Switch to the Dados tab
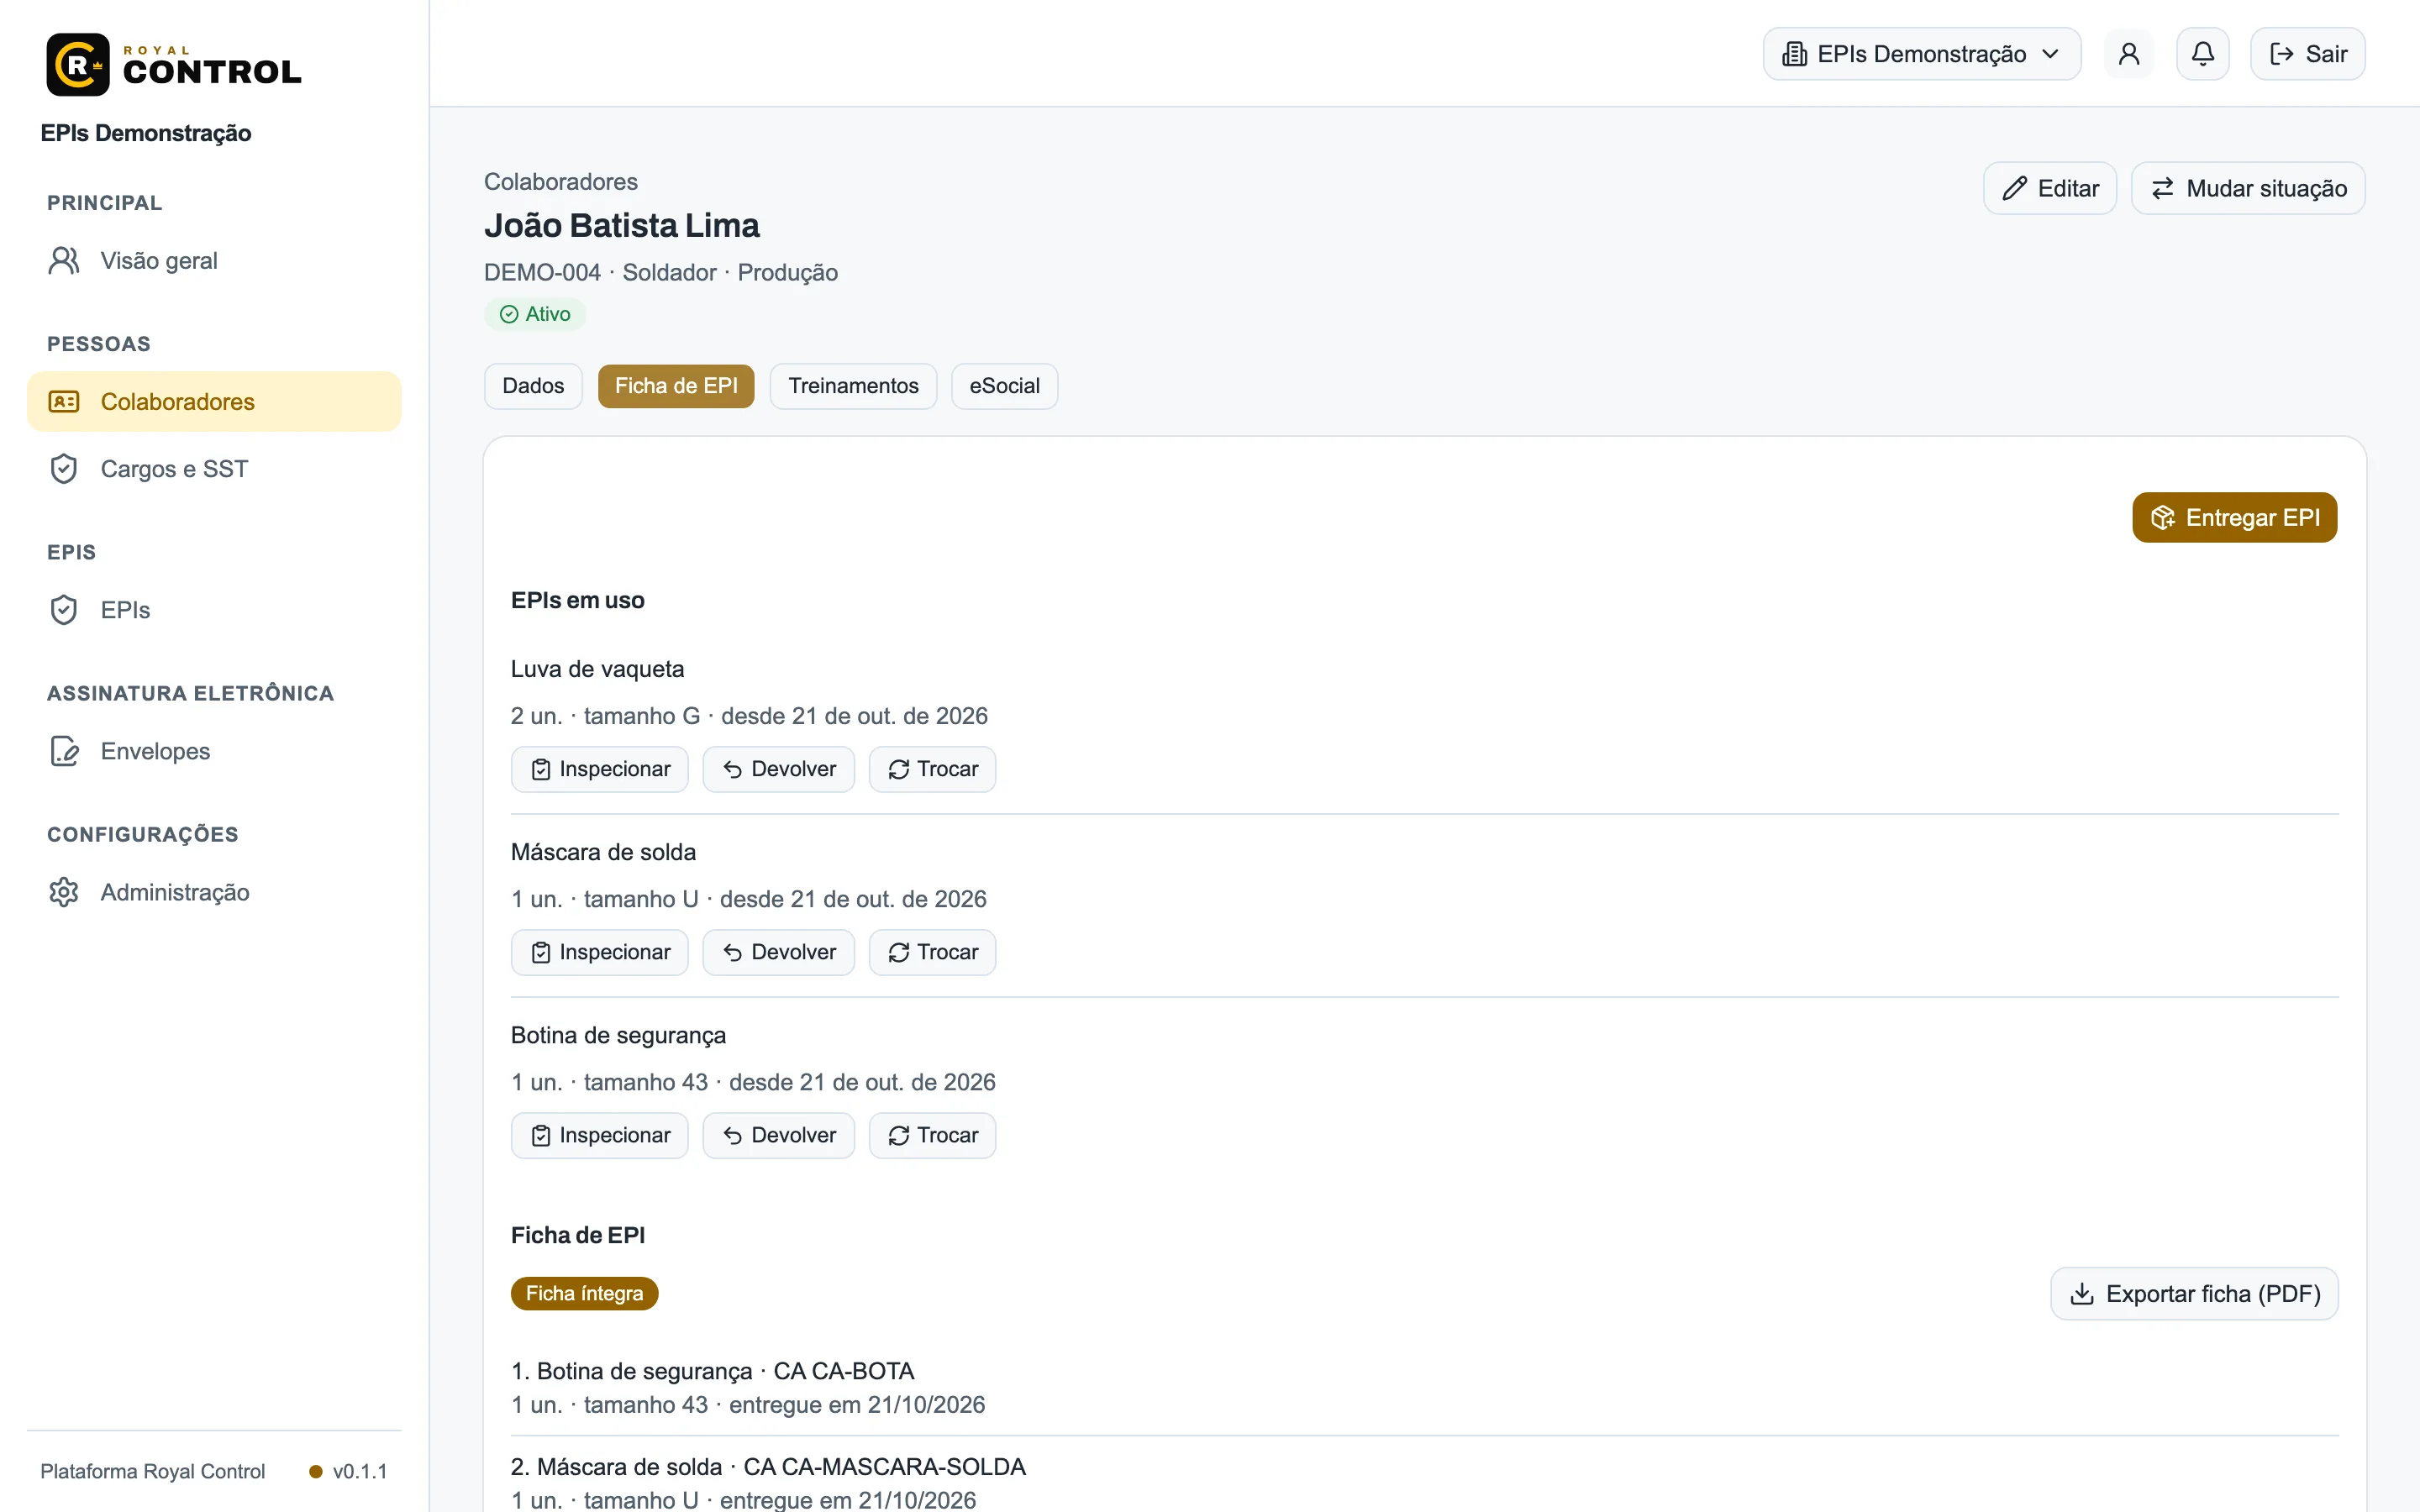 coord(533,386)
